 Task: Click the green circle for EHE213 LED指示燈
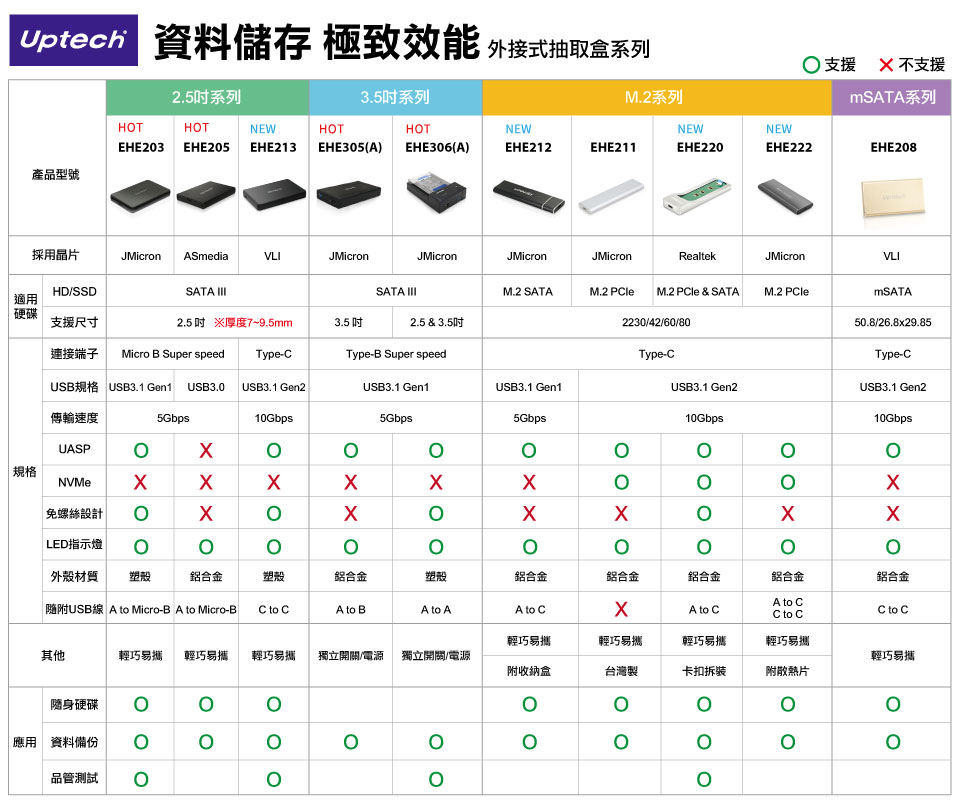pos(274,546)
